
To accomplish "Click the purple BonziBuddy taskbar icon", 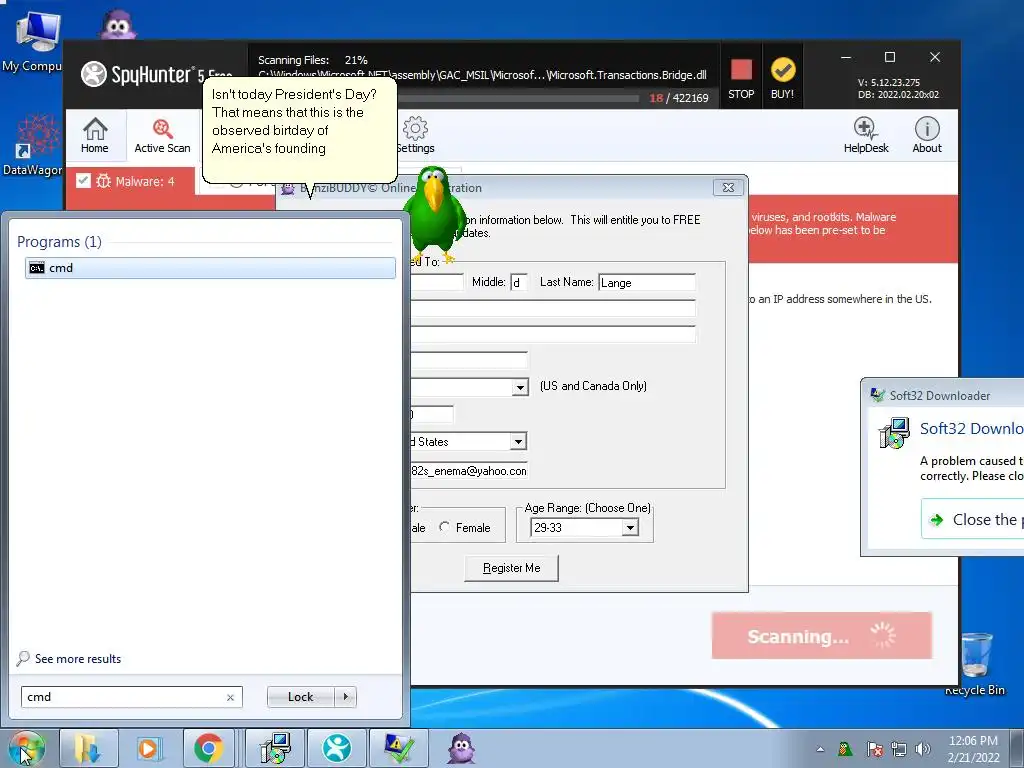I will (460, 748).
